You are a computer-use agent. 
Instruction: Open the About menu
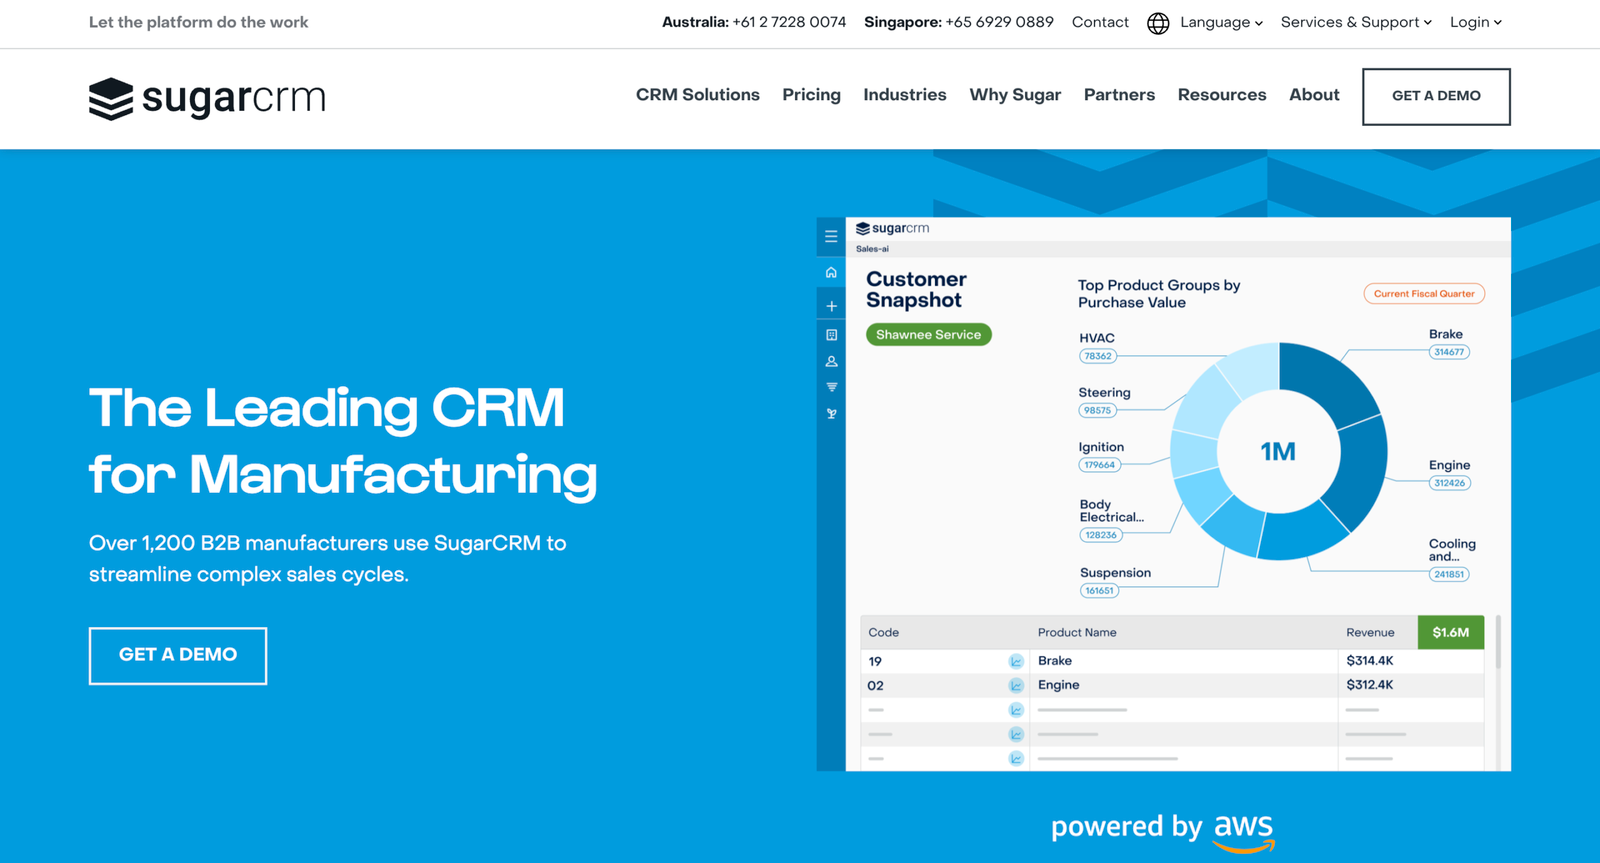1314,95
